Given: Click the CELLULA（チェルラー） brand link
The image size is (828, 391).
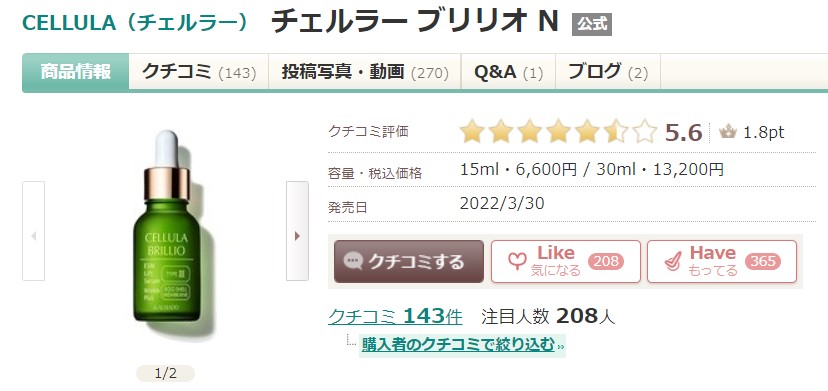Looking at the screenshot, I should pos(135,23).
